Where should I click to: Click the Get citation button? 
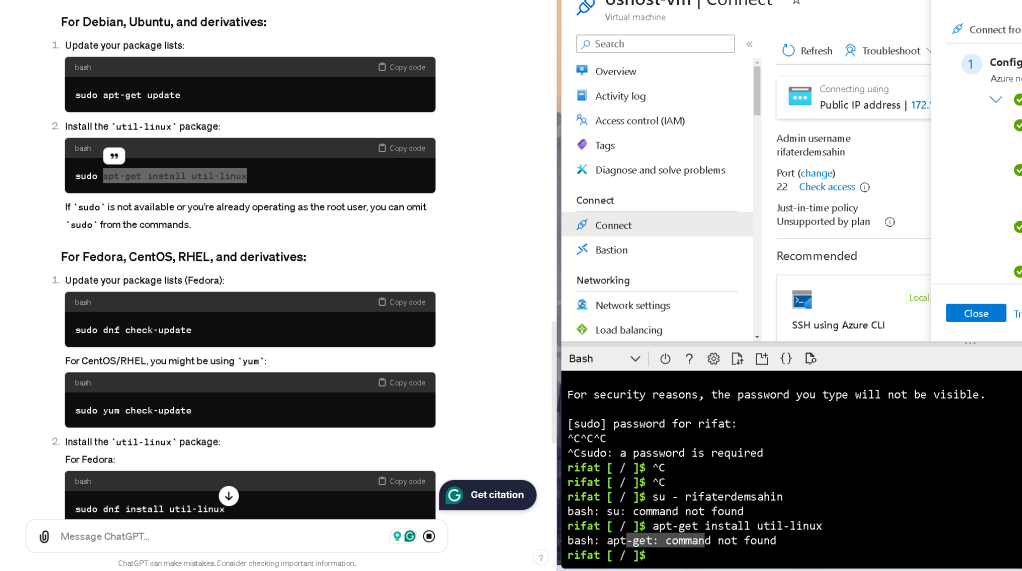(488, 495)
